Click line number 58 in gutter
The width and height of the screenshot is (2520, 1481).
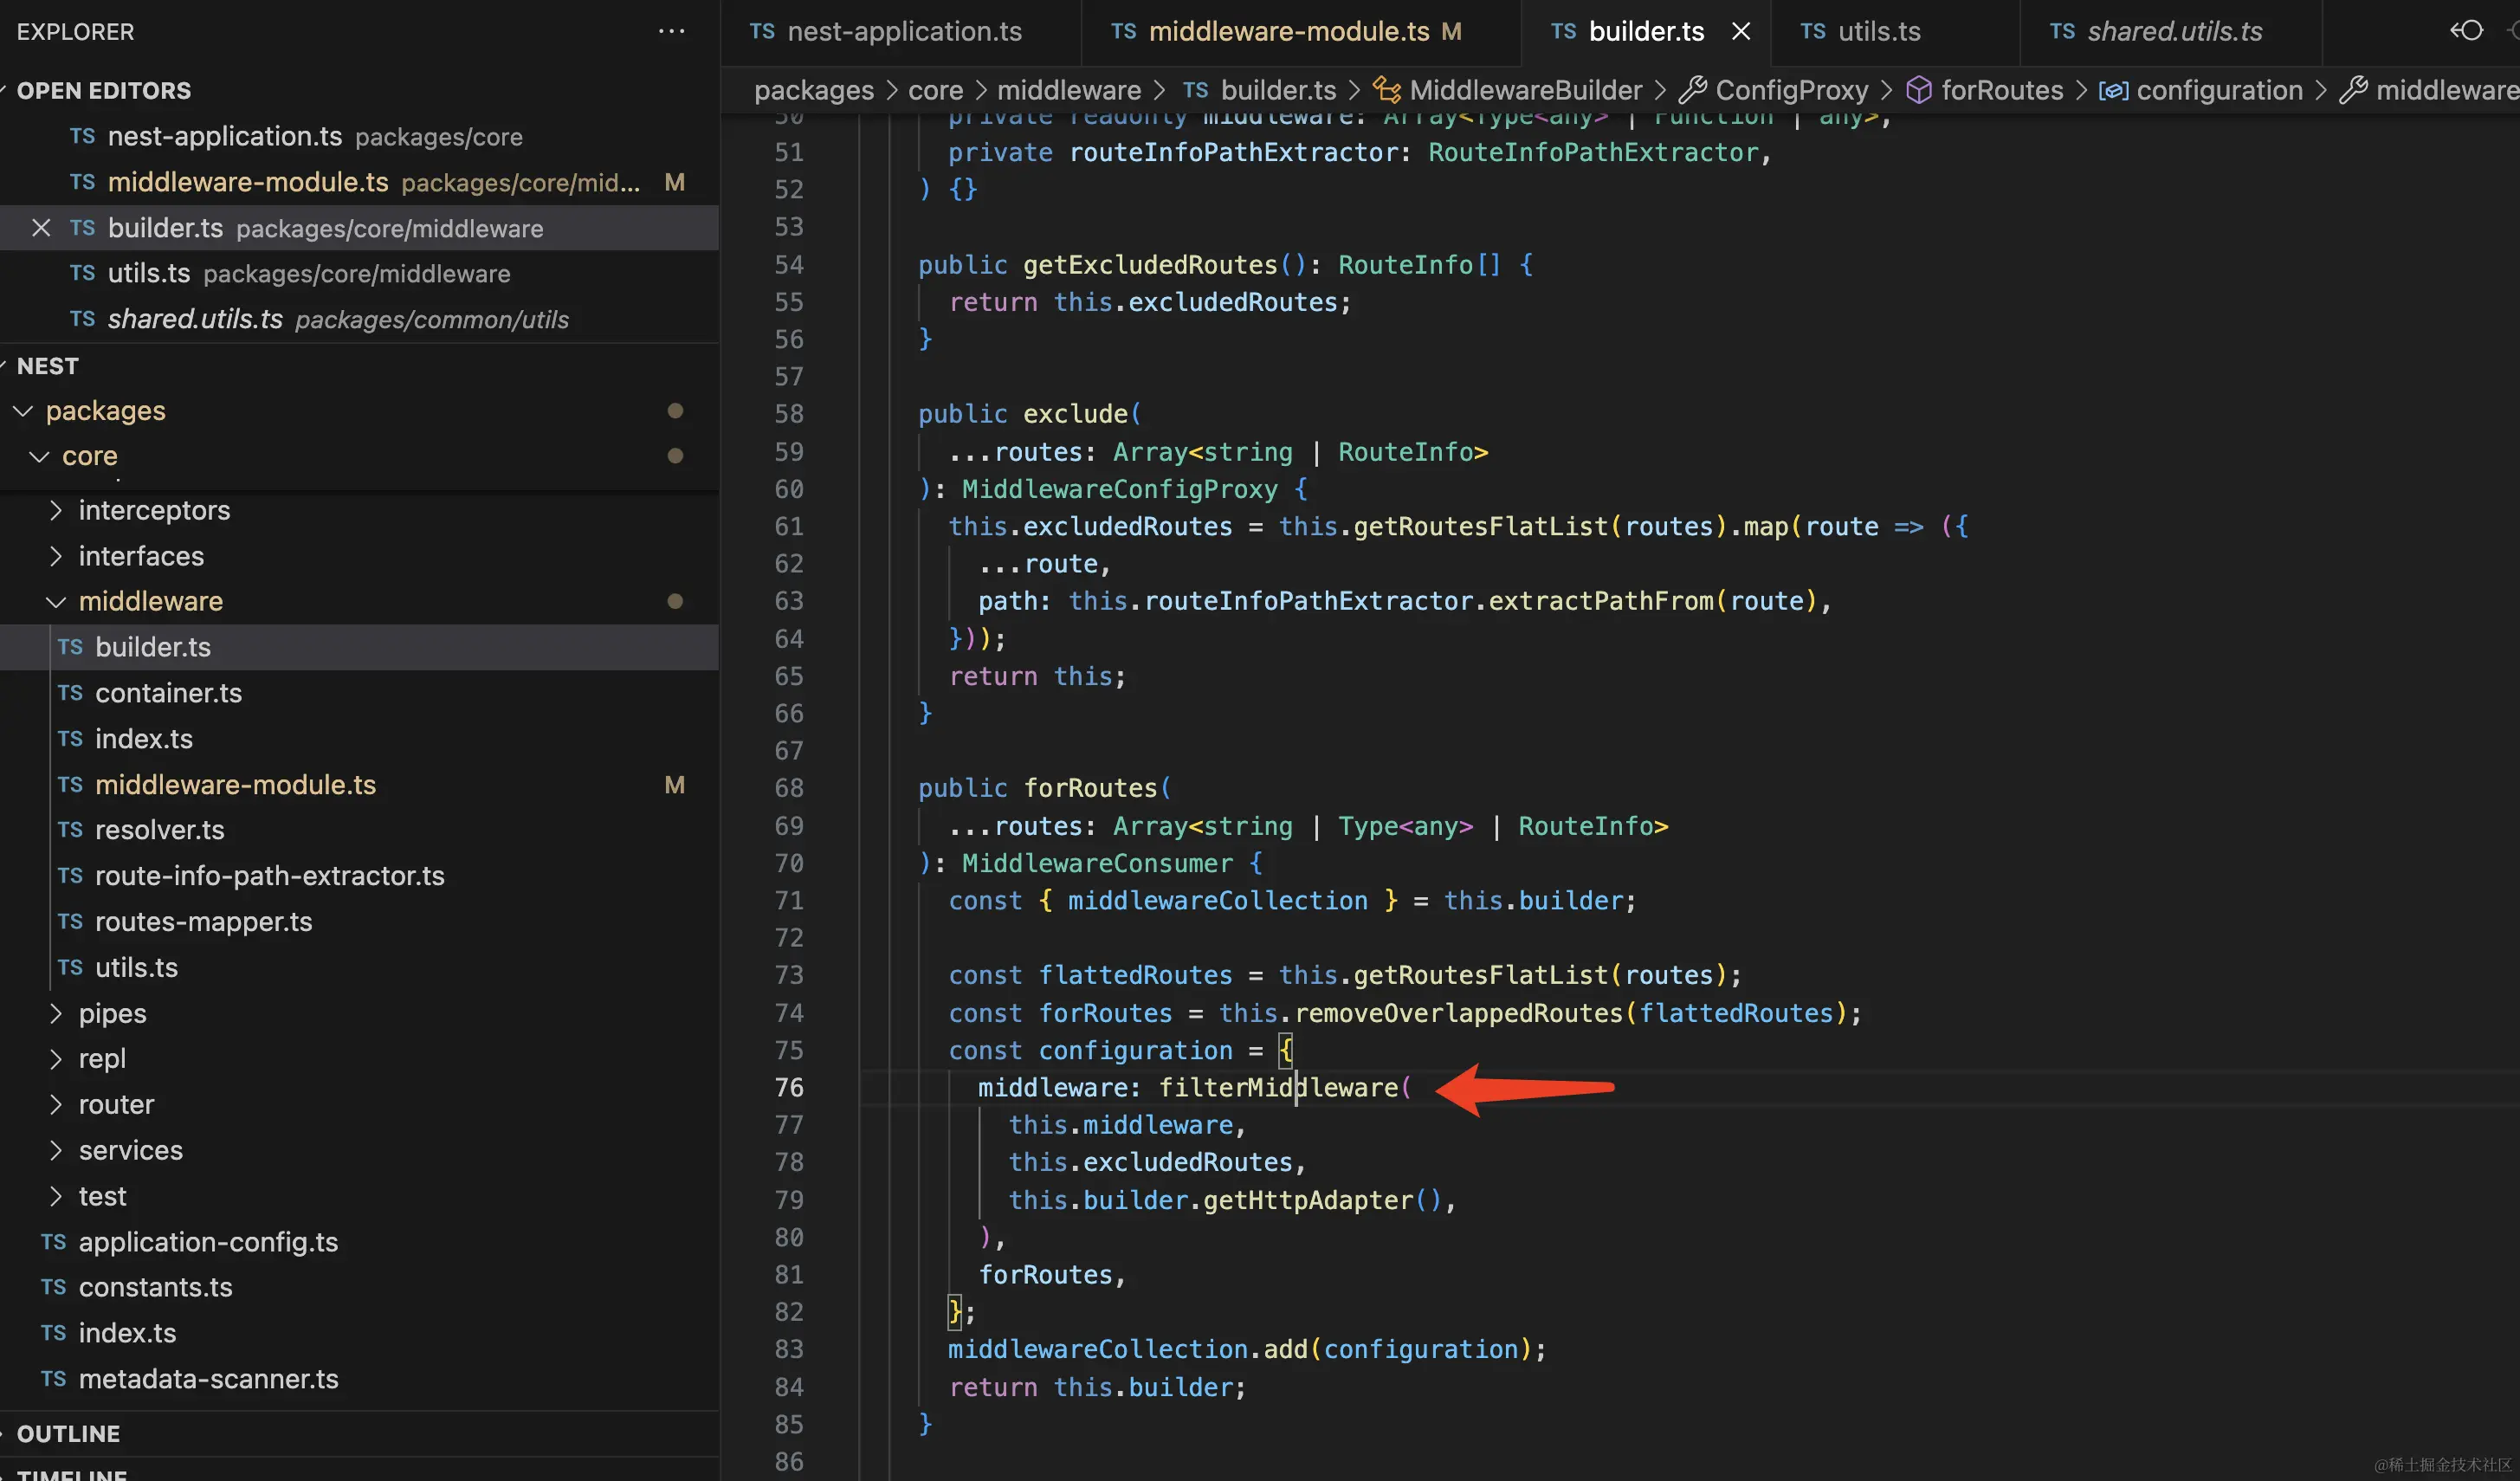[789, 414]
